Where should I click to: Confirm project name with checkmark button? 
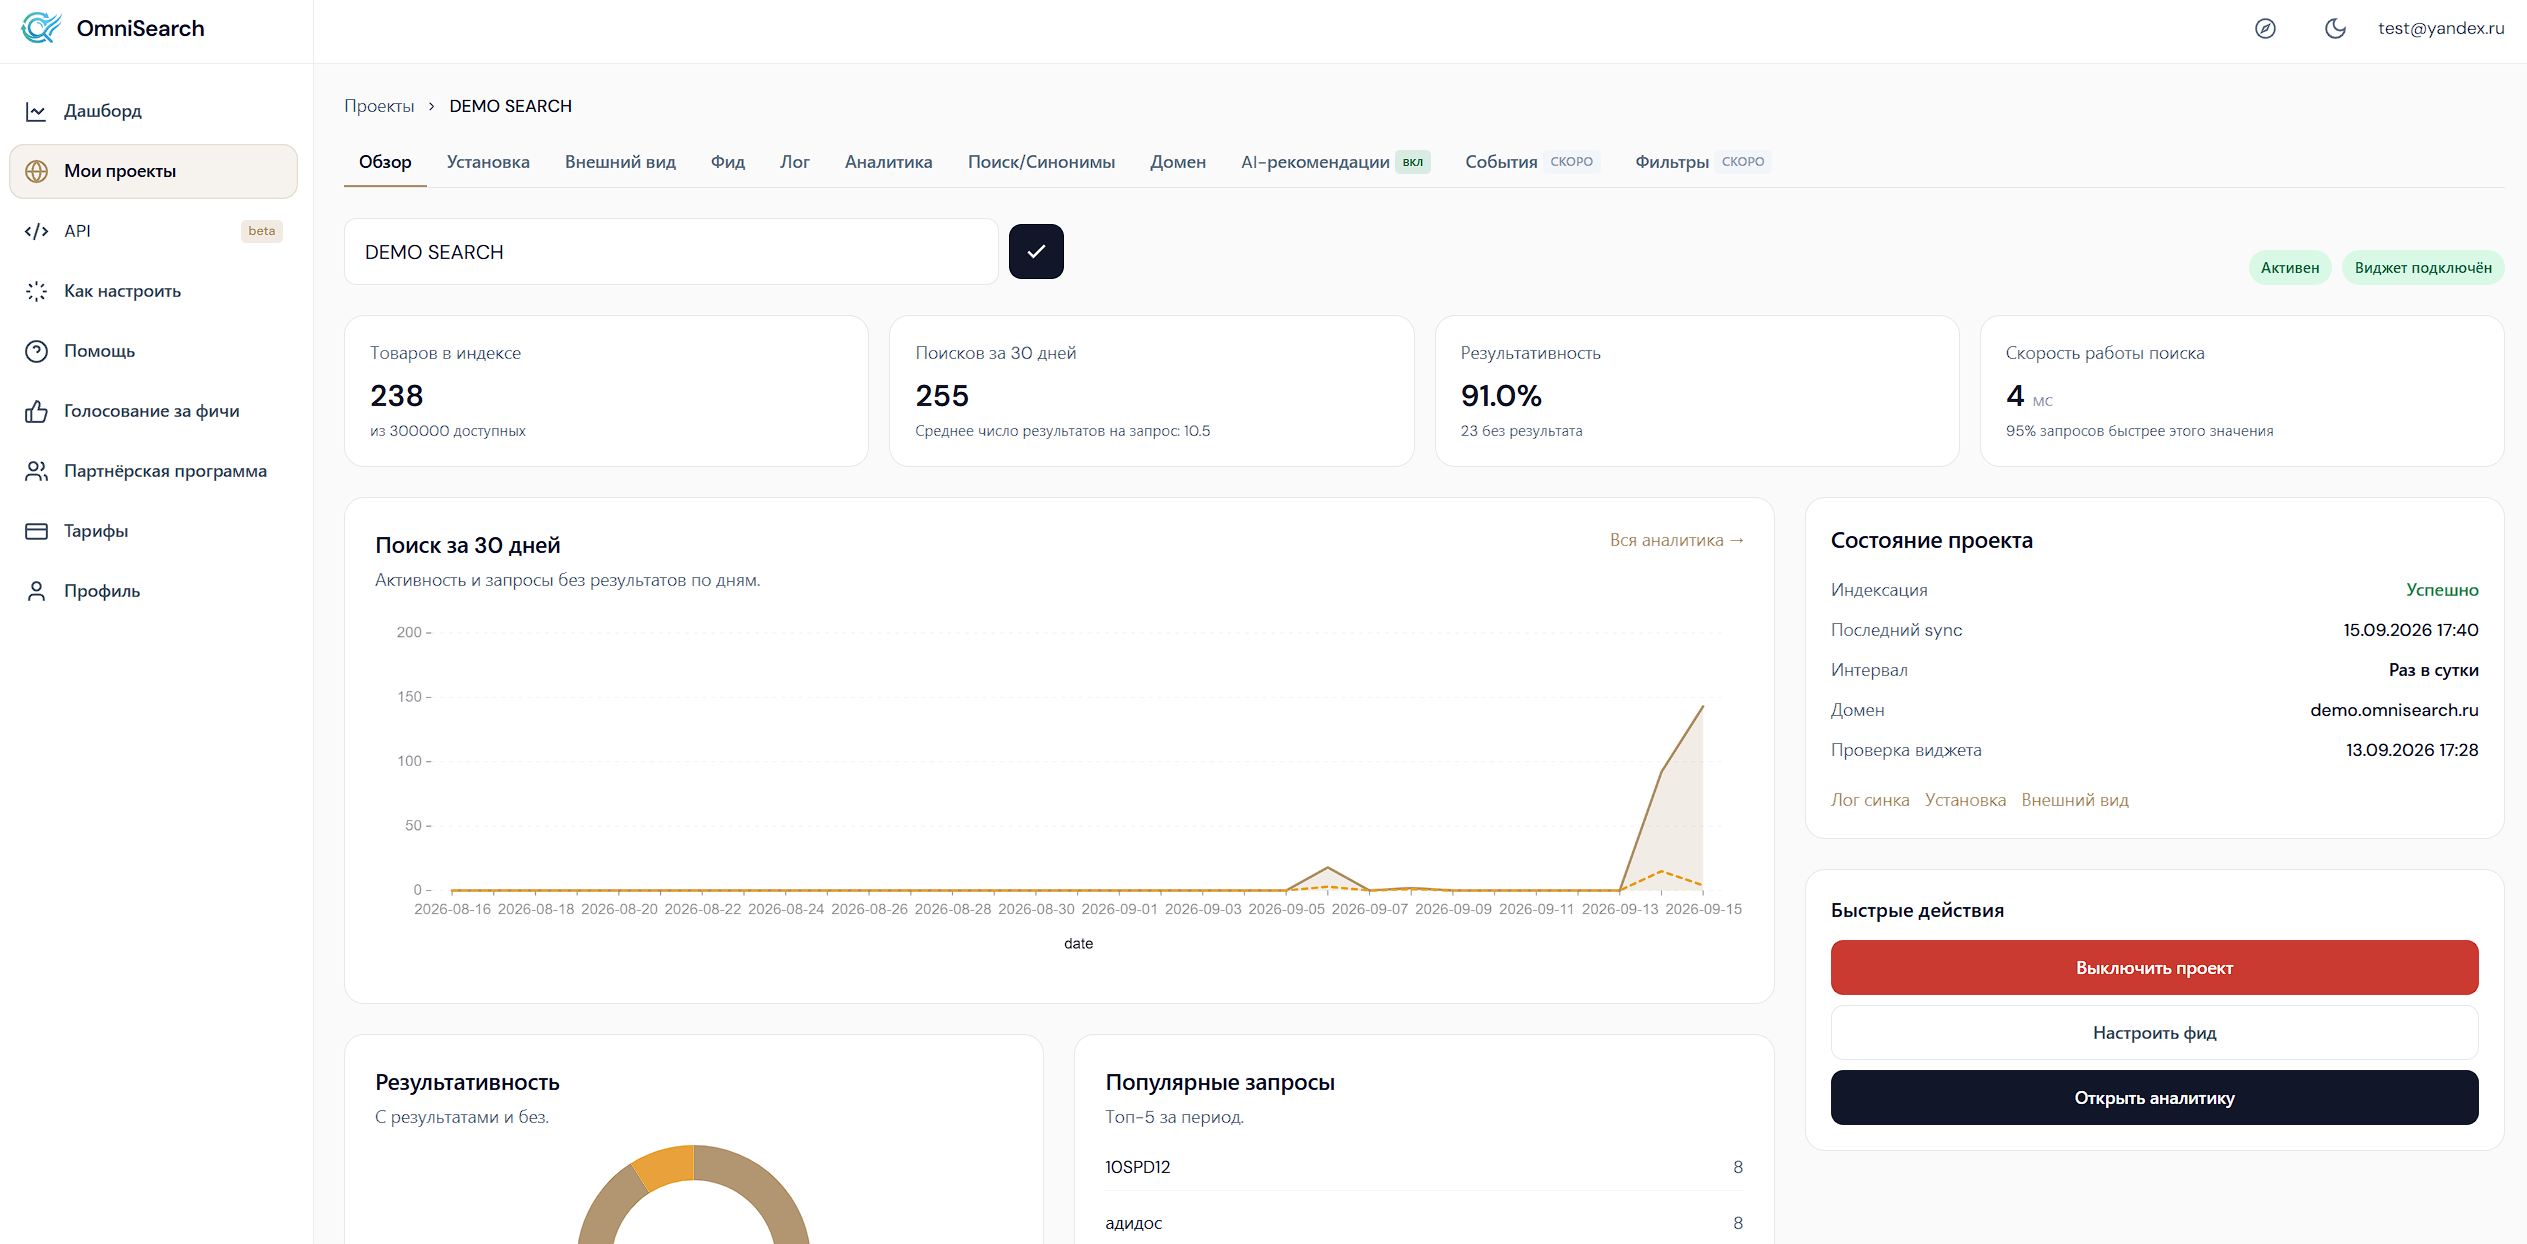tap(1036, 251)
